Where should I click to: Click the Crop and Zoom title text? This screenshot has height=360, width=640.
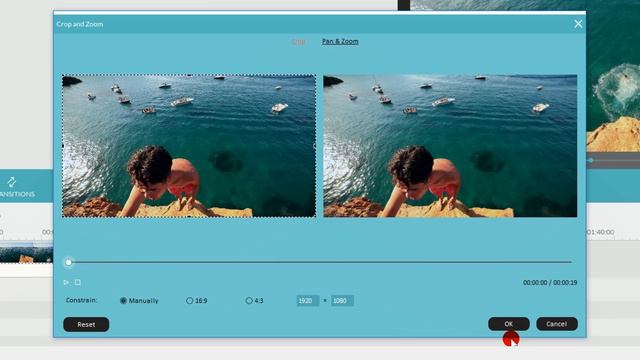(x=80, y=24)
